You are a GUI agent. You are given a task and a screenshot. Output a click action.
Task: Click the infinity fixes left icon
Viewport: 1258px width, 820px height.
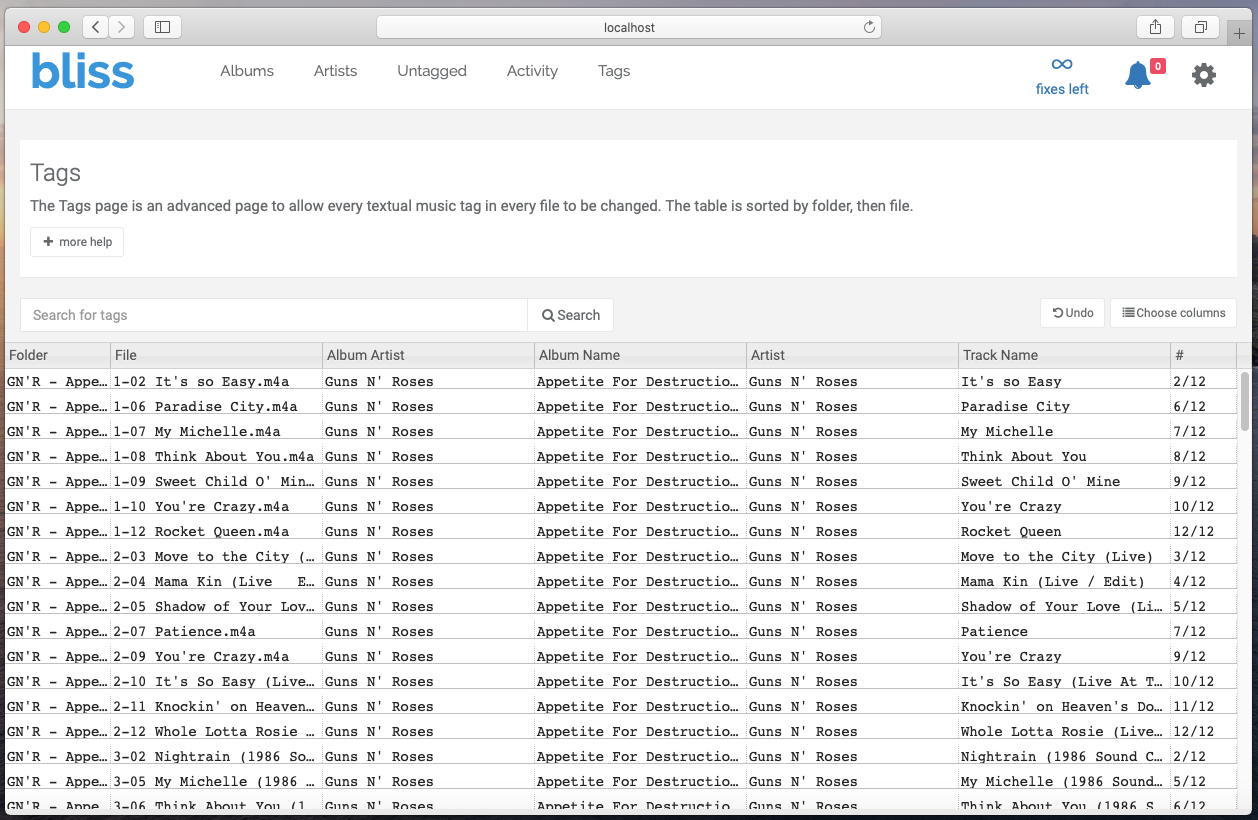[1062, 66]
